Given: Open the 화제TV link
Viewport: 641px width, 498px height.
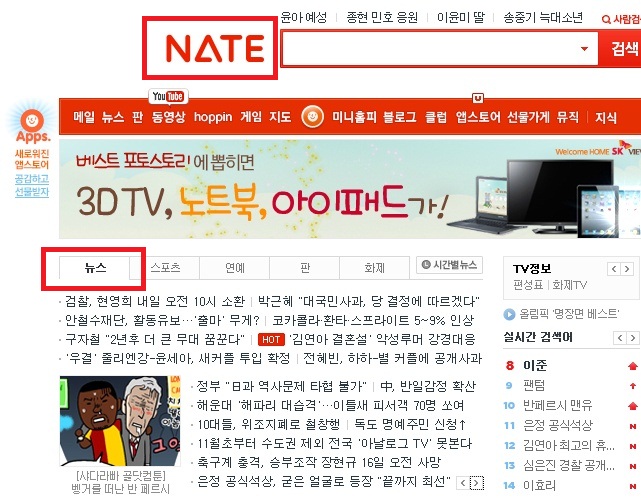Looking at the screenshot, I should click(x=569, y=285).
